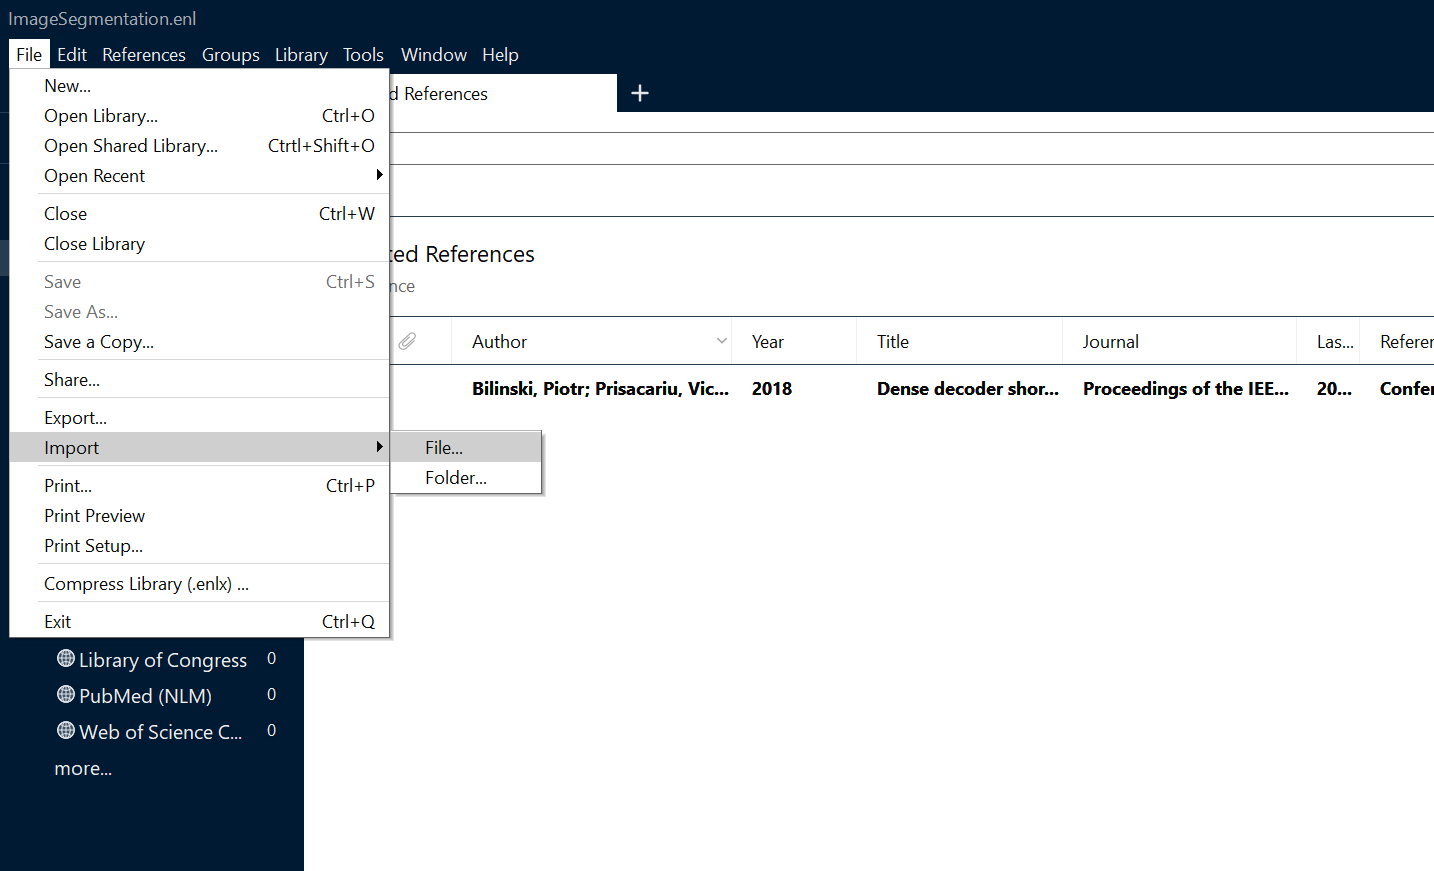Viewport: 1434px width, 871px height.
Task: Click the Import submenu arrow
Action: [x=379, y=447]
